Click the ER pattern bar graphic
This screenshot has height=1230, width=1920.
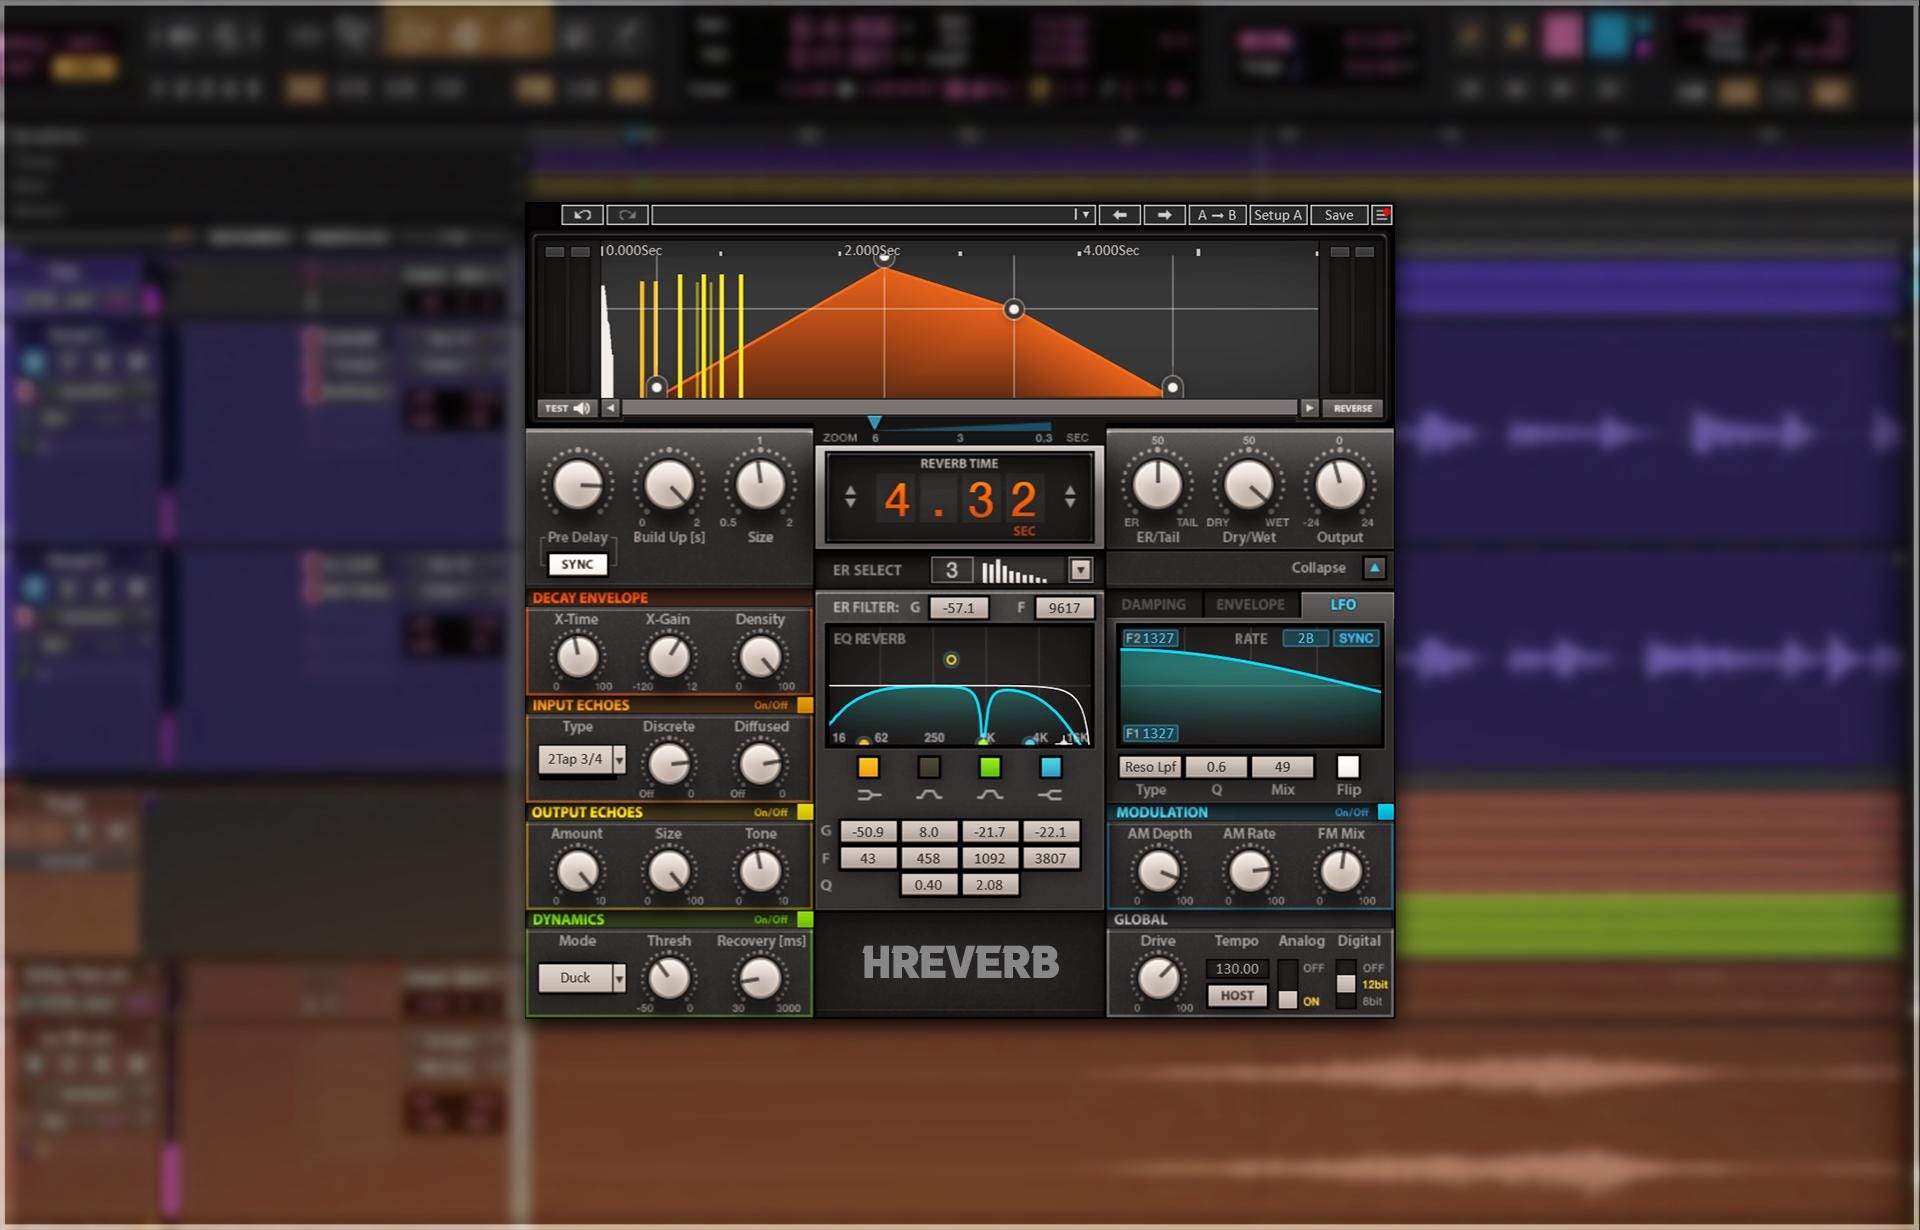pos(1014,571)
